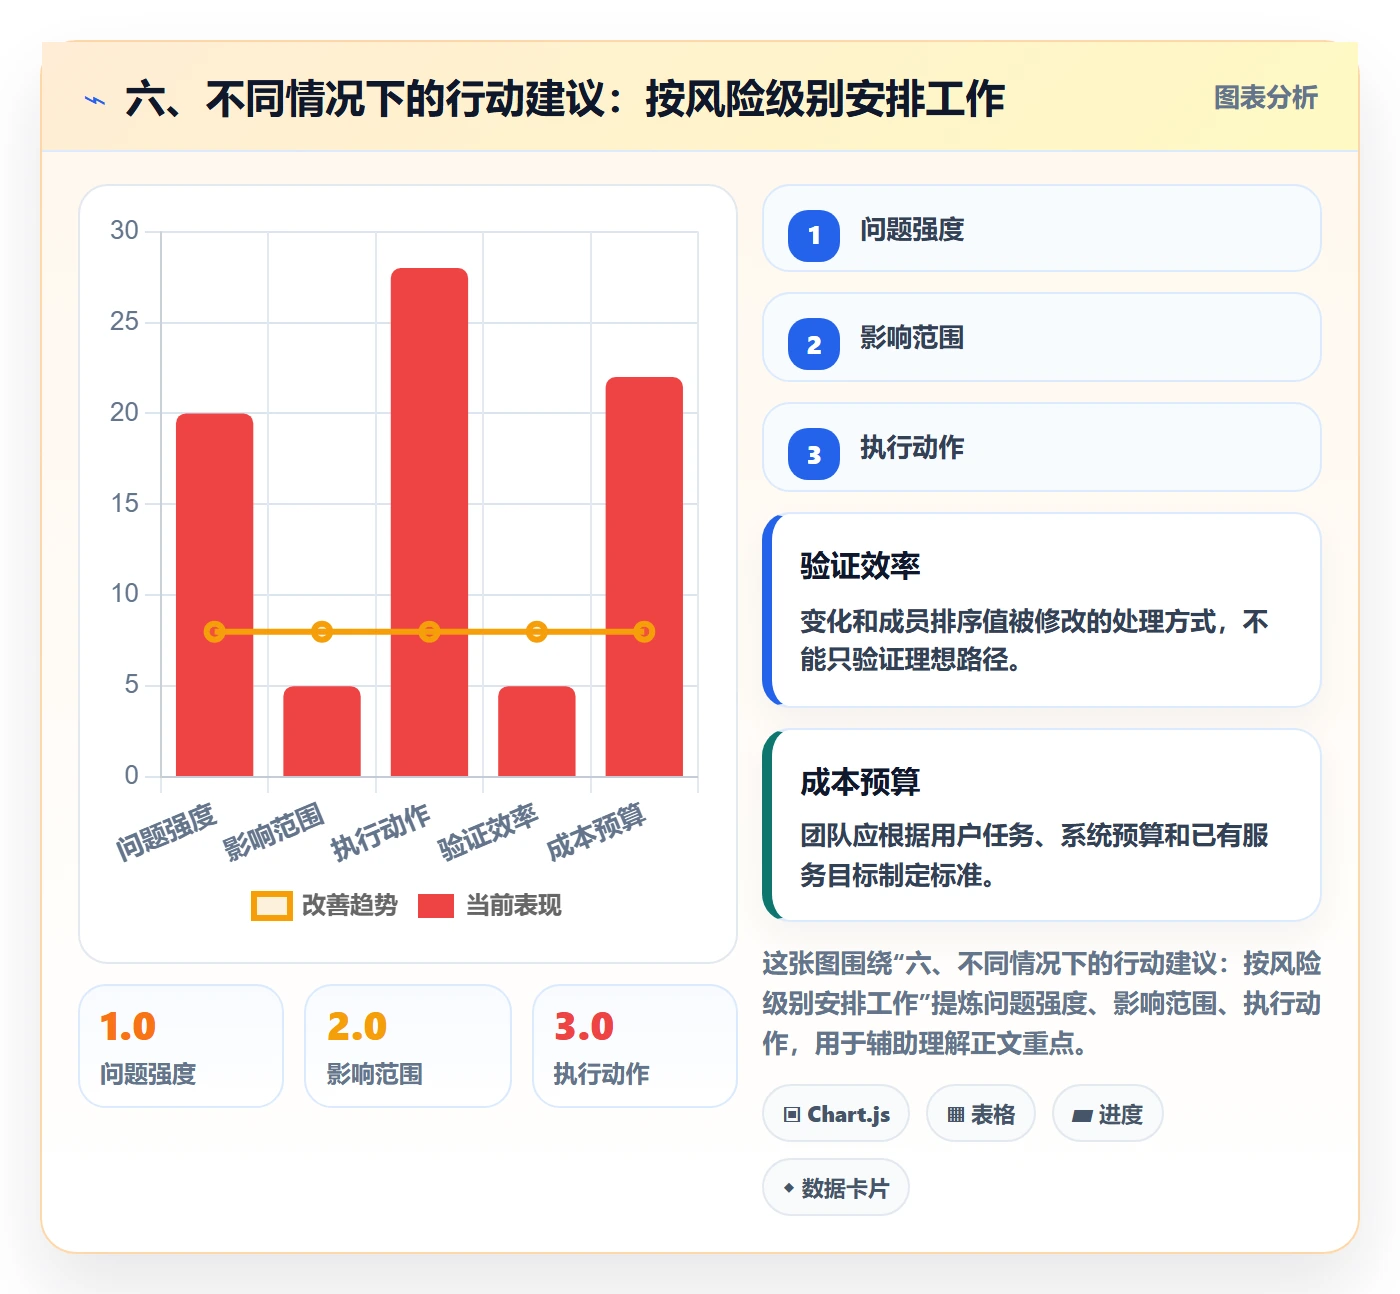Screen dimensions: 1400x1294
Task: Click the 成本预算 red bar in chart
Action: (644, 576)
